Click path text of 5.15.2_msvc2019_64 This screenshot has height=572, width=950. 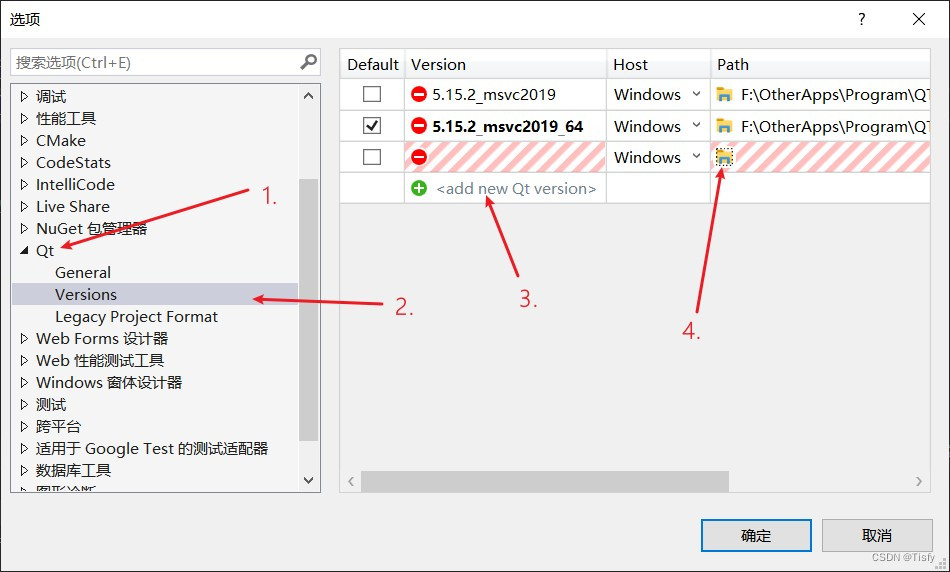pyautogui.click(x=835, y=126)
